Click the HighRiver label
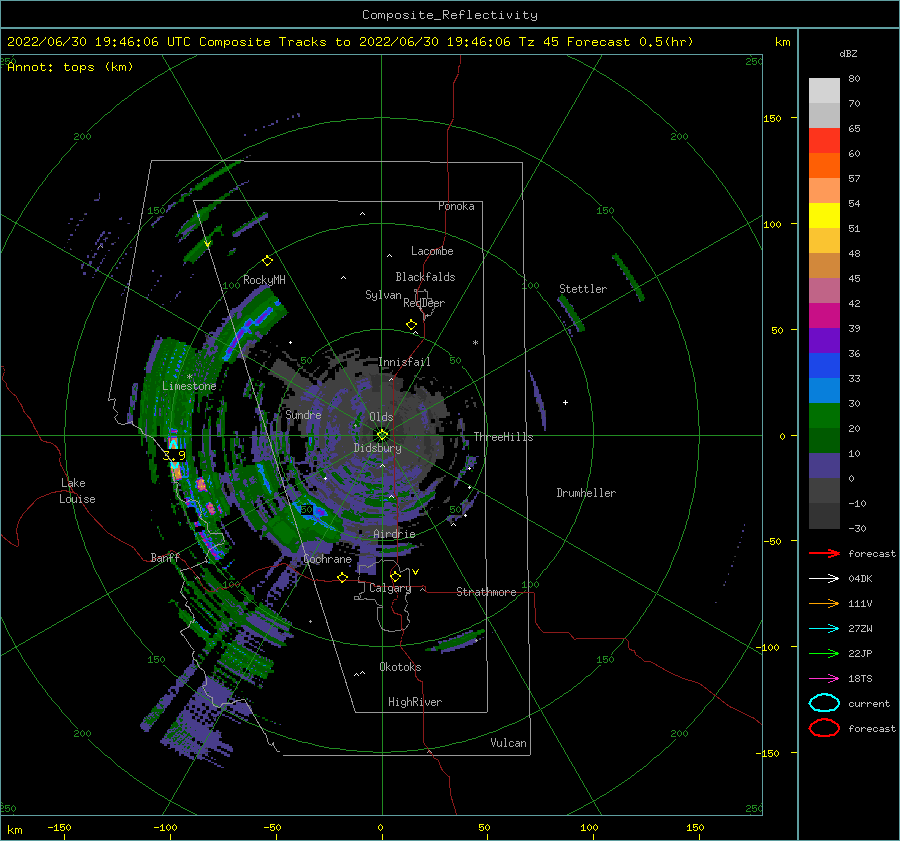 pos(415,702)
